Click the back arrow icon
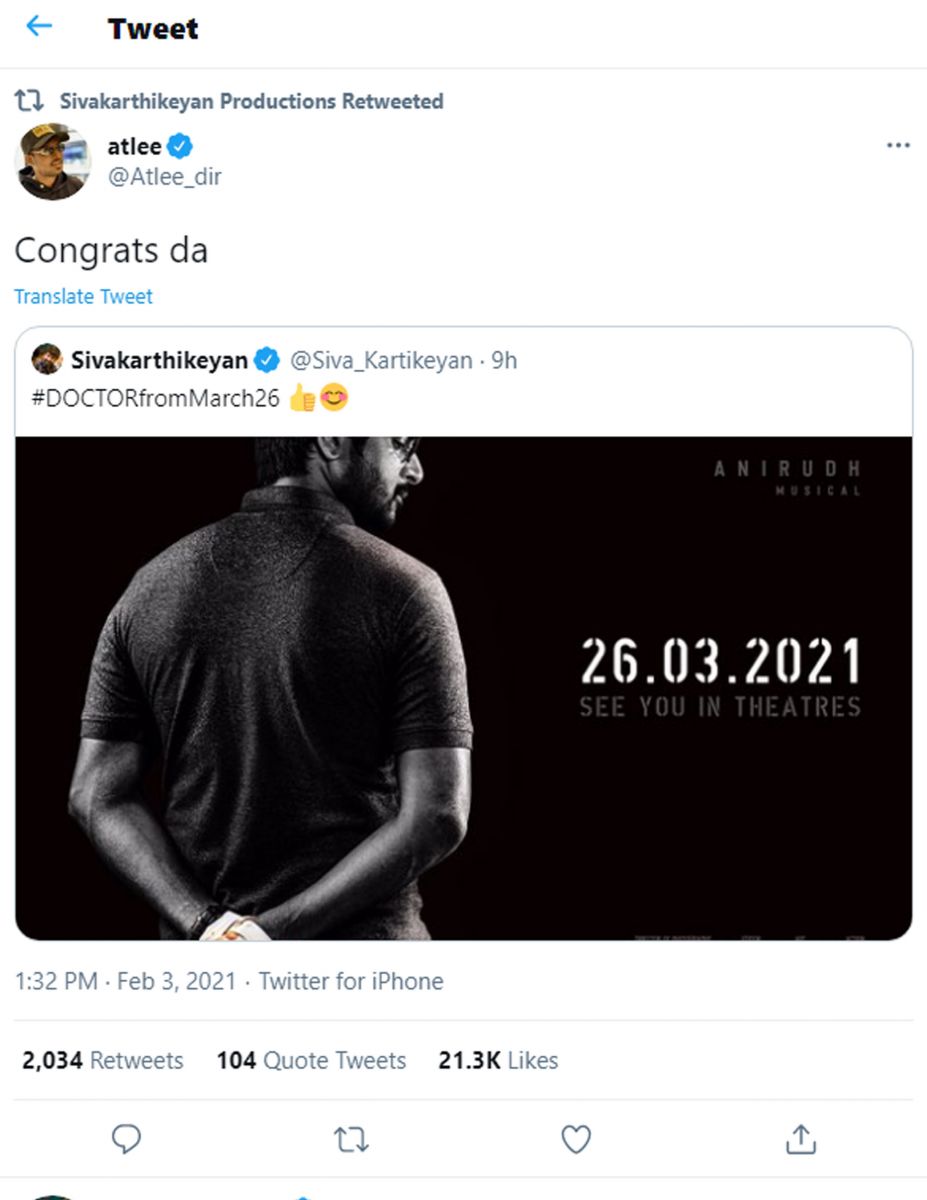The image size is (927, 1200). [x=38, y=27]
